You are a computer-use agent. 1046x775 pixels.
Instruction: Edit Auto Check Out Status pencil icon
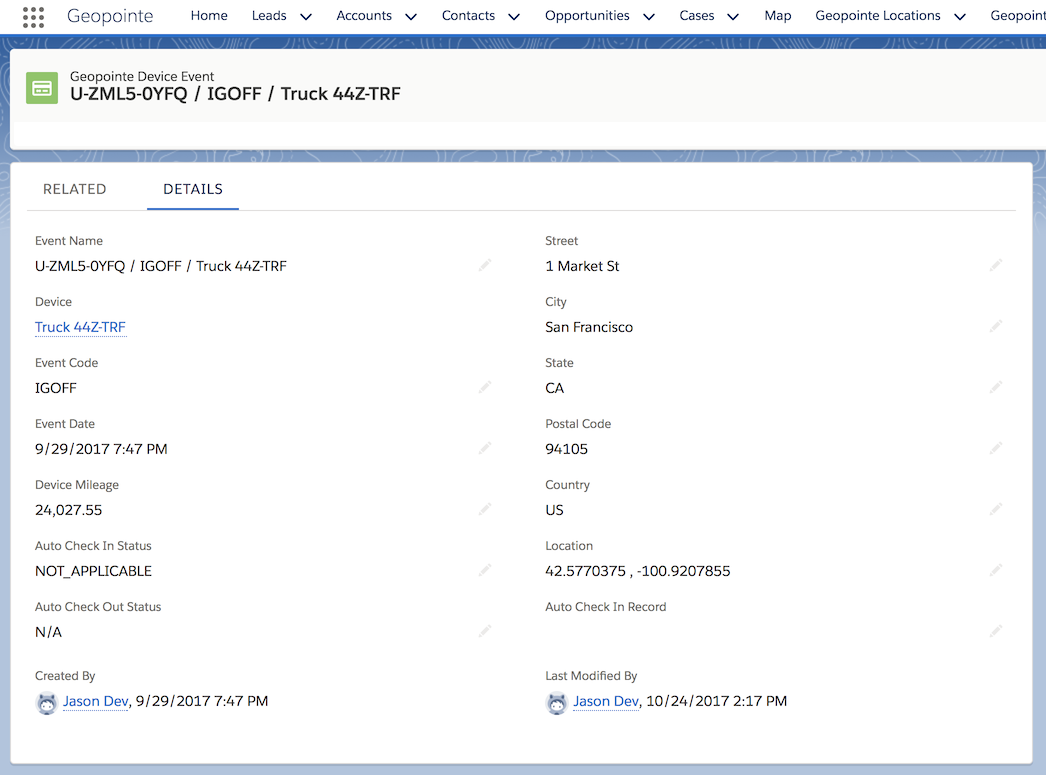[485, 631]
